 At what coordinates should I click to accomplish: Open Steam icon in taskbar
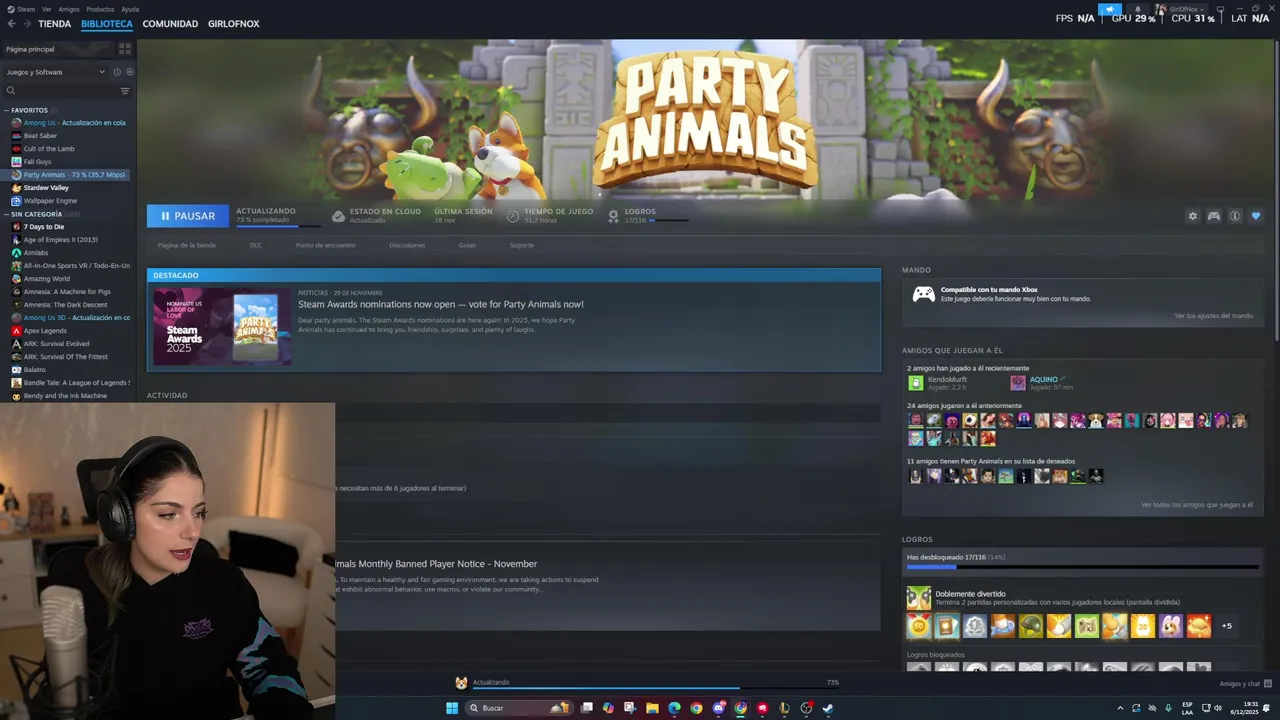pyautogui.click(x=828, y=708)
